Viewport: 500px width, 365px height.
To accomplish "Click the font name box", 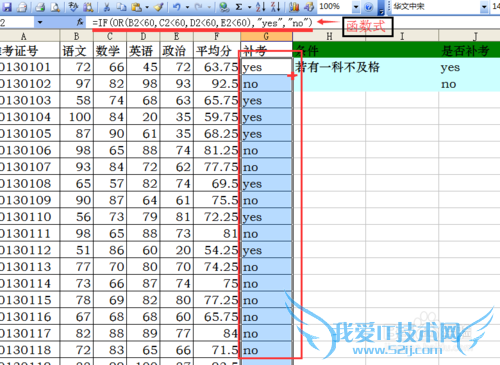I will 436,7.
